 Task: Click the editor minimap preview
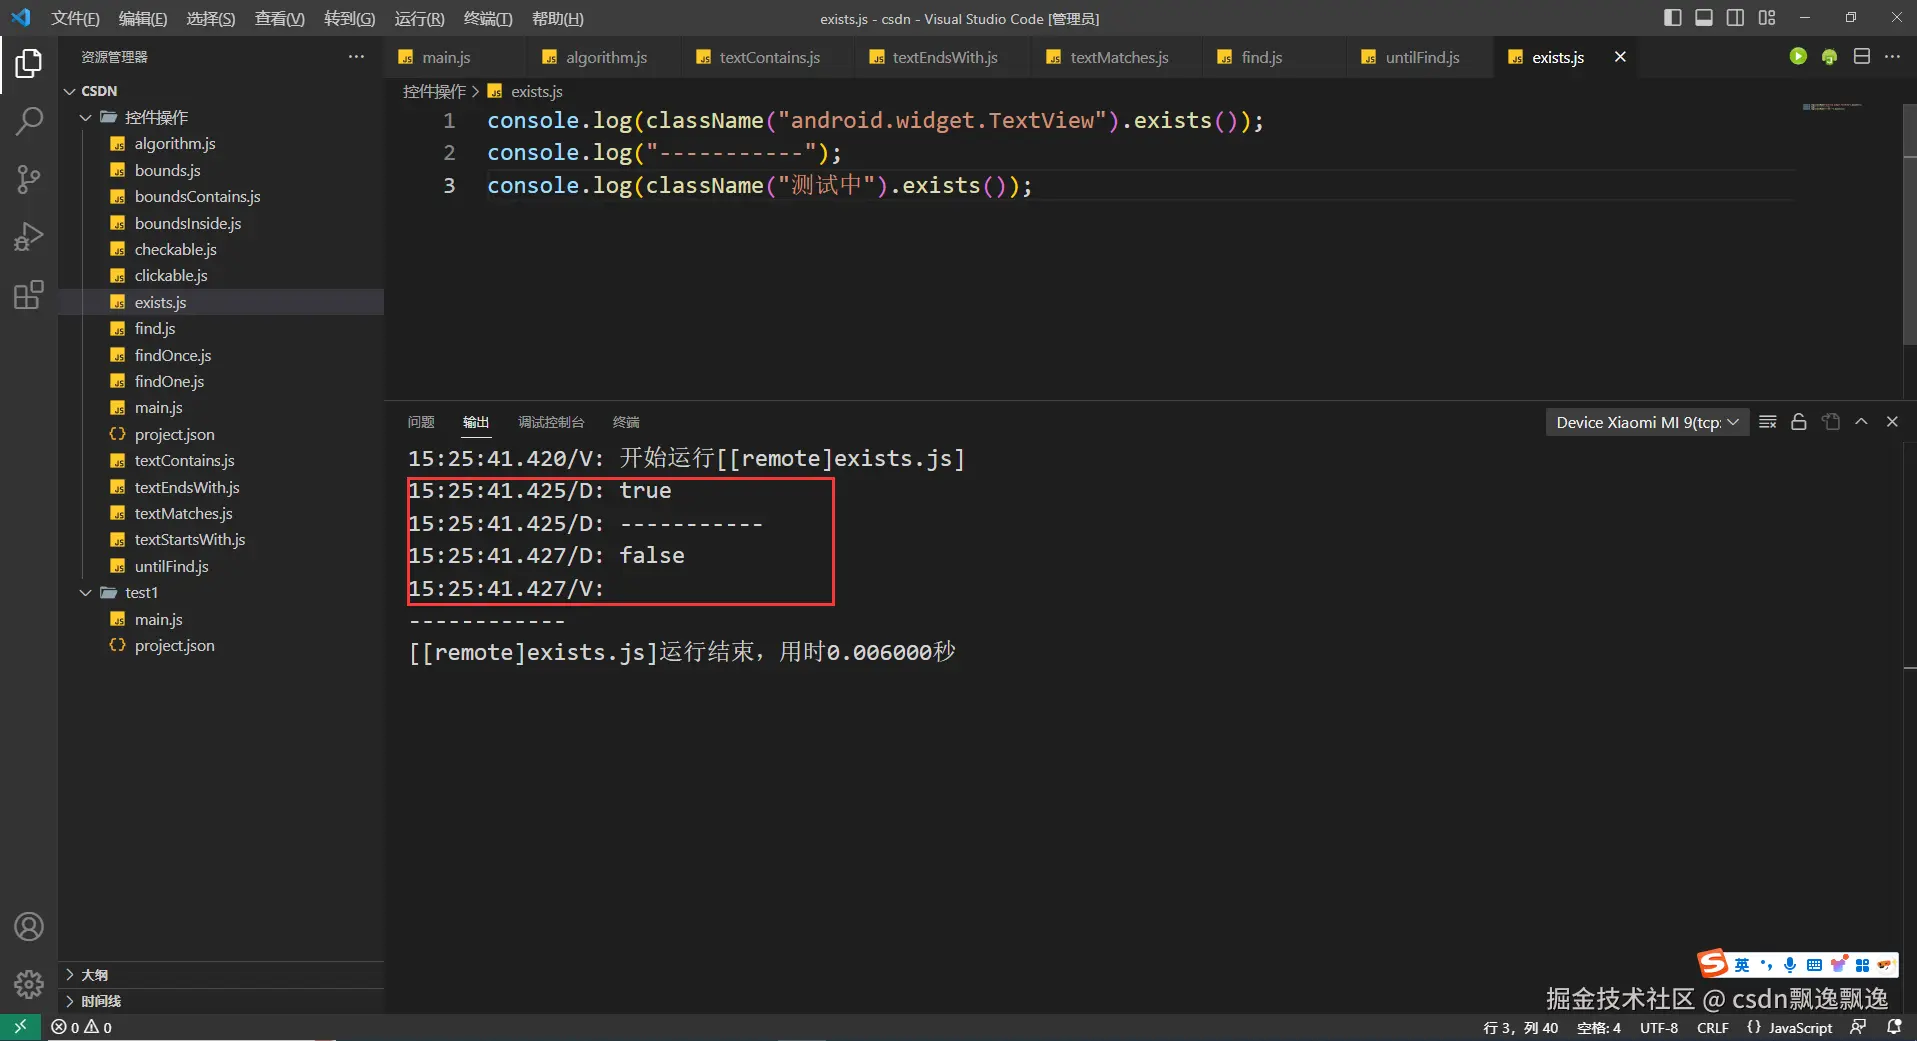pyautogui.click(x=1831, y=107)
